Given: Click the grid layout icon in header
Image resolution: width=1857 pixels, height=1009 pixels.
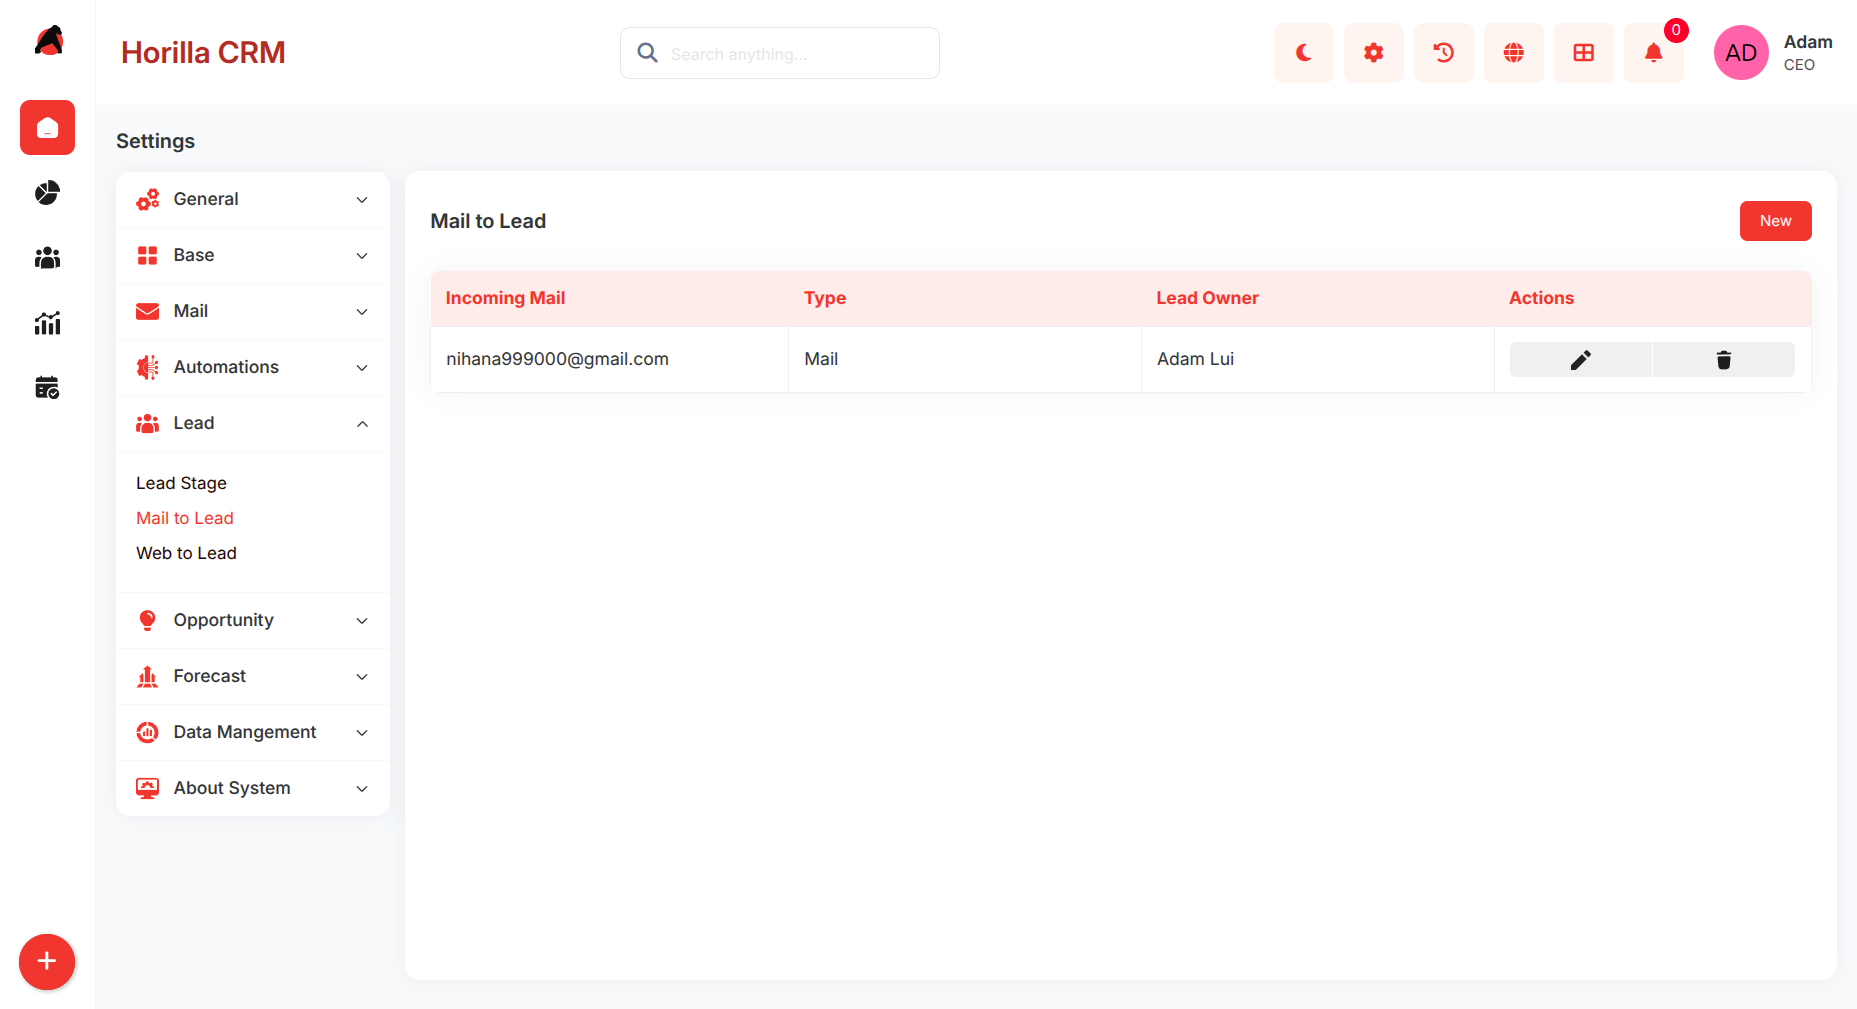Looking at the screenshot, I should pyautogui.click(x=1584, y=53).
